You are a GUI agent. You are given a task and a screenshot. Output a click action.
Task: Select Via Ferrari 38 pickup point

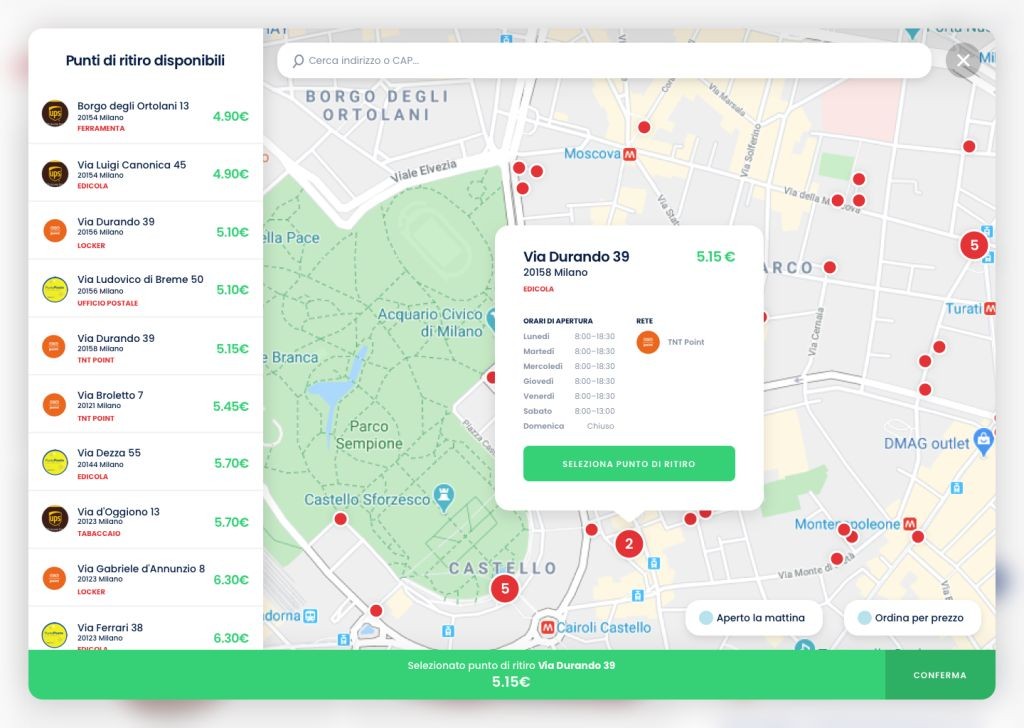146,629
